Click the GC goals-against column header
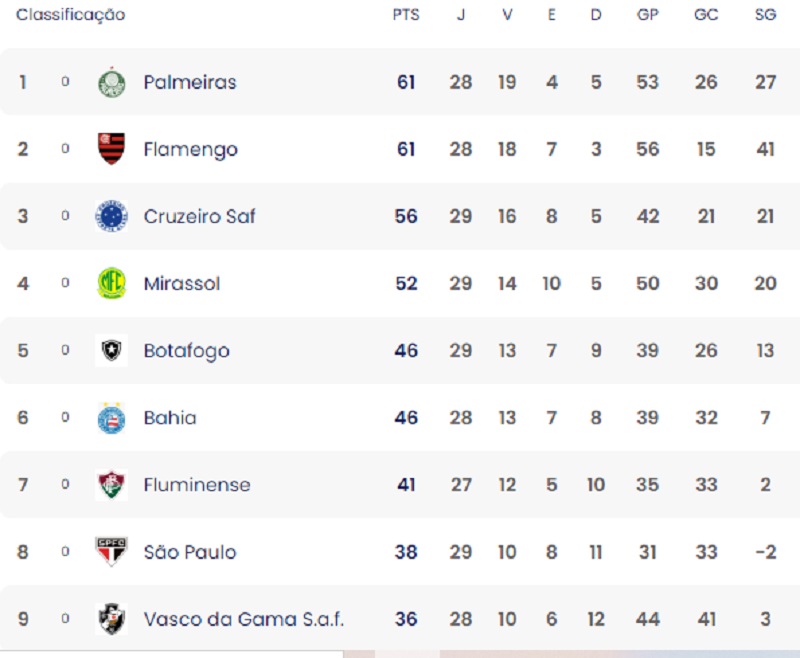Screen dimensions: 800x658 tap(707, 15)
